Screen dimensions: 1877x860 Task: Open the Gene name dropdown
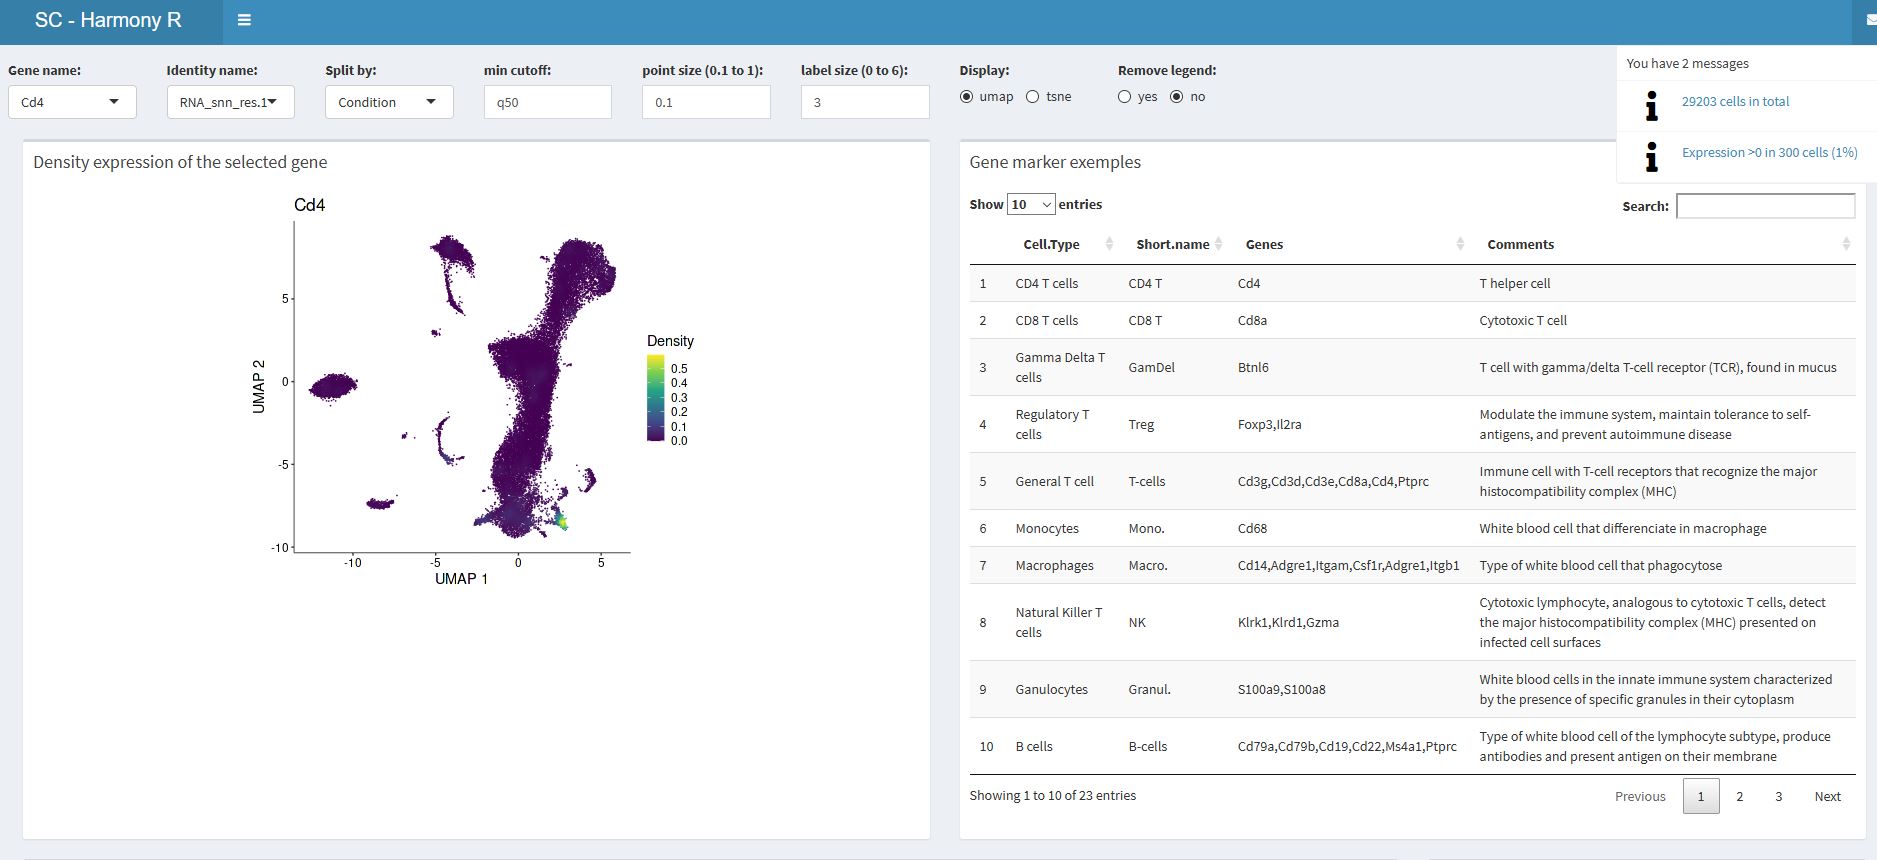pyautogui.click(x=72, y=102)
